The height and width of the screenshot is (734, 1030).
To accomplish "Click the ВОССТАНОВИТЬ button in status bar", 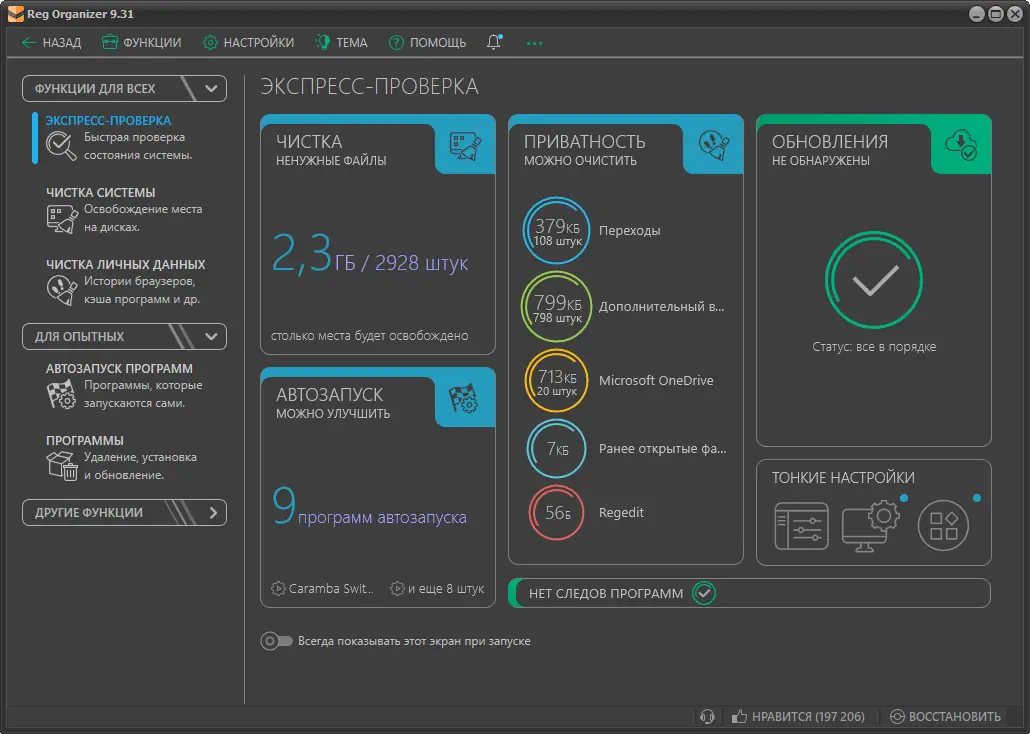I will [945, 717].
